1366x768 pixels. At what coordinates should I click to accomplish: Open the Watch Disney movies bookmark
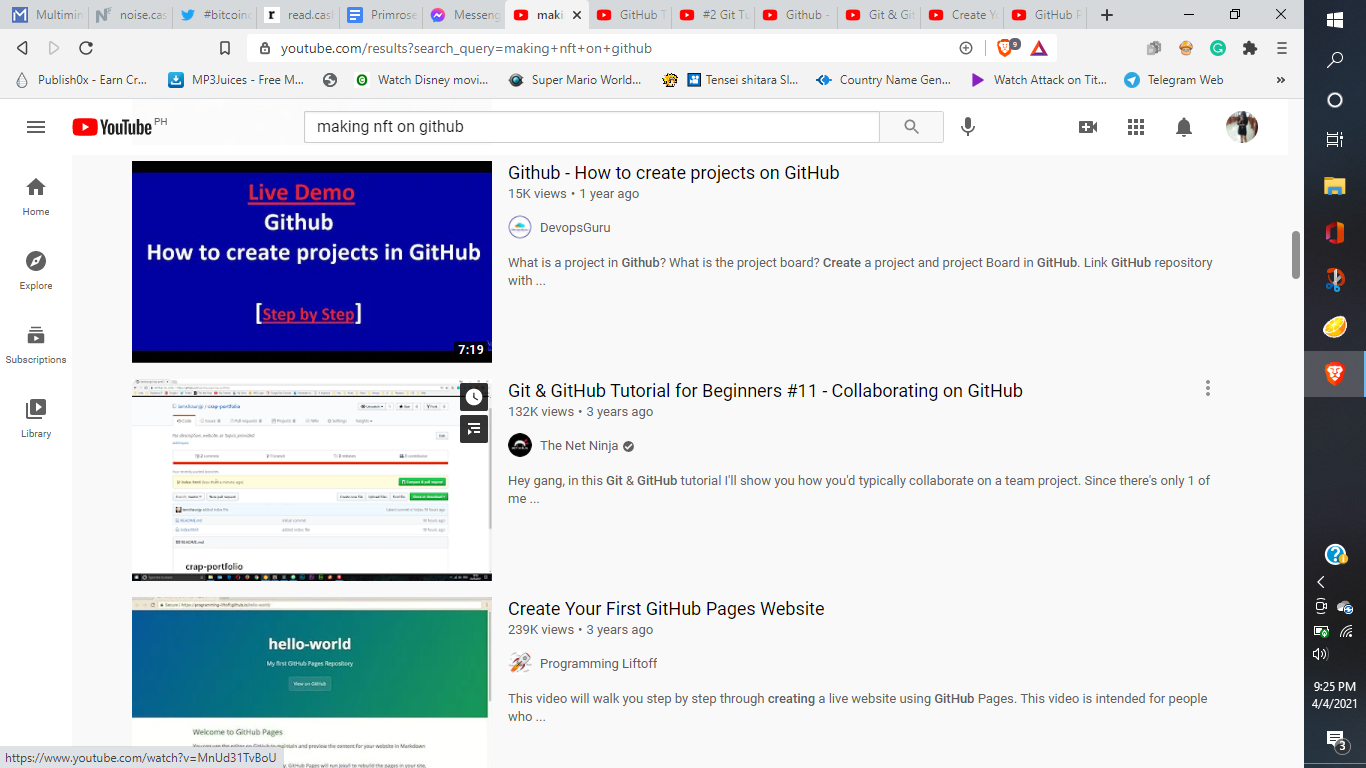(x=422, y=80)
